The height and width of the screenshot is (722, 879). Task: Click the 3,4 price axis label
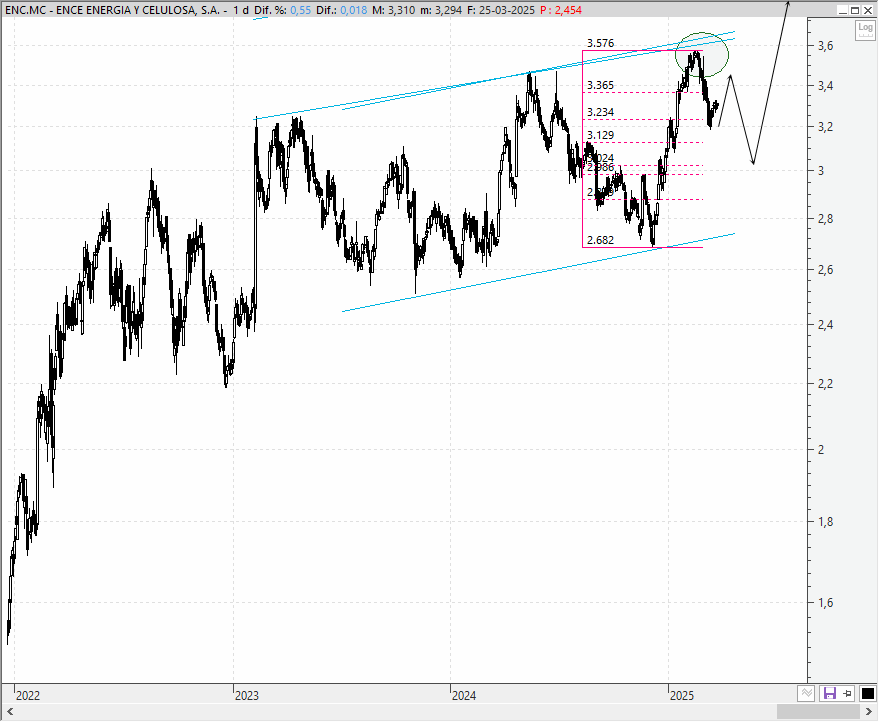tap(825, 86)
